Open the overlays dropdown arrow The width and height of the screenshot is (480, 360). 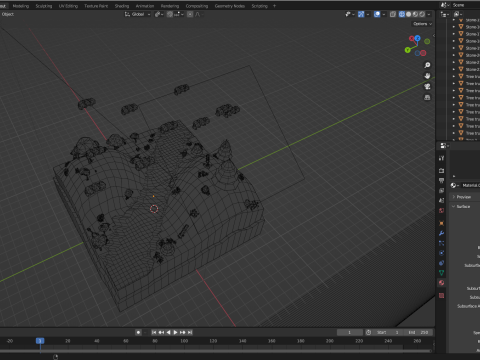tap(384, 14)
